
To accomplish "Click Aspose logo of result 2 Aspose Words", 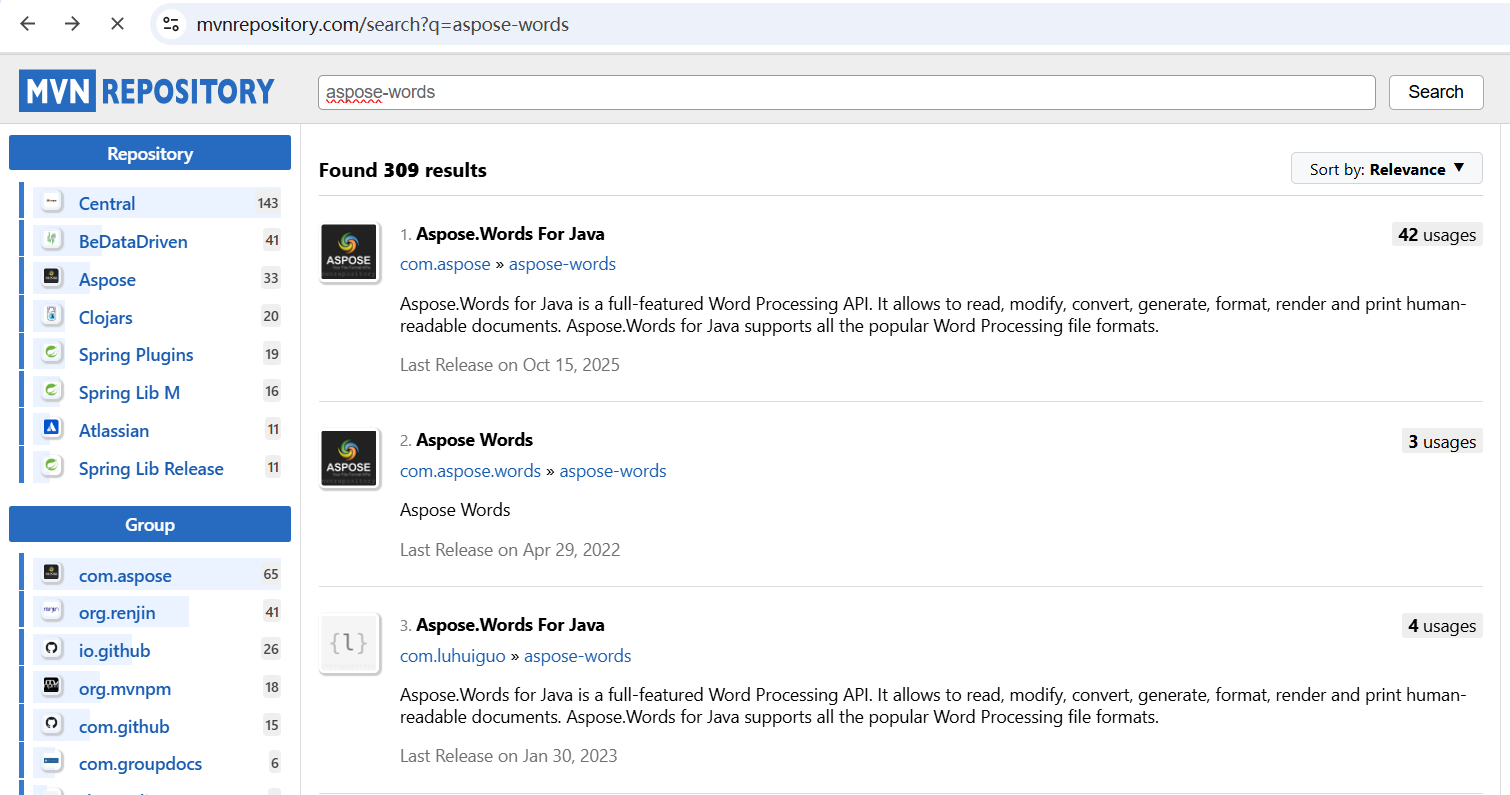I will [x=349, y=458].
